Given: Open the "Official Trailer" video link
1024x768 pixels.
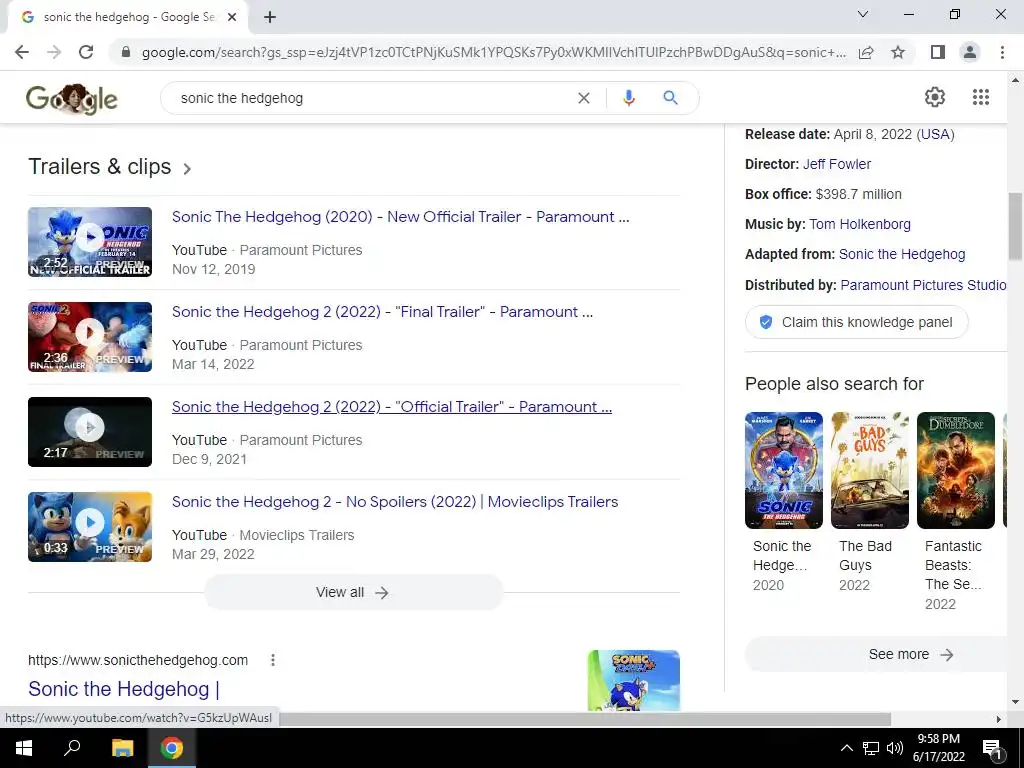Looking at the screenshot, I should [392, 407].
